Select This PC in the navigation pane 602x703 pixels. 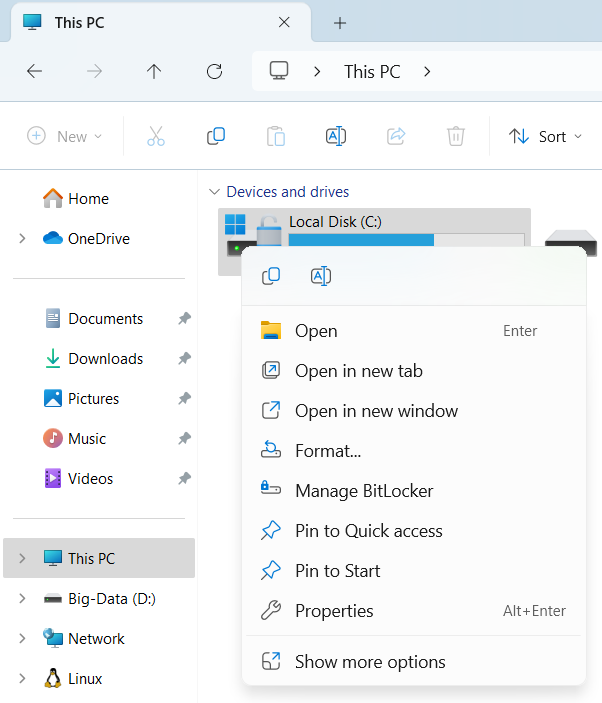(99, 558)
